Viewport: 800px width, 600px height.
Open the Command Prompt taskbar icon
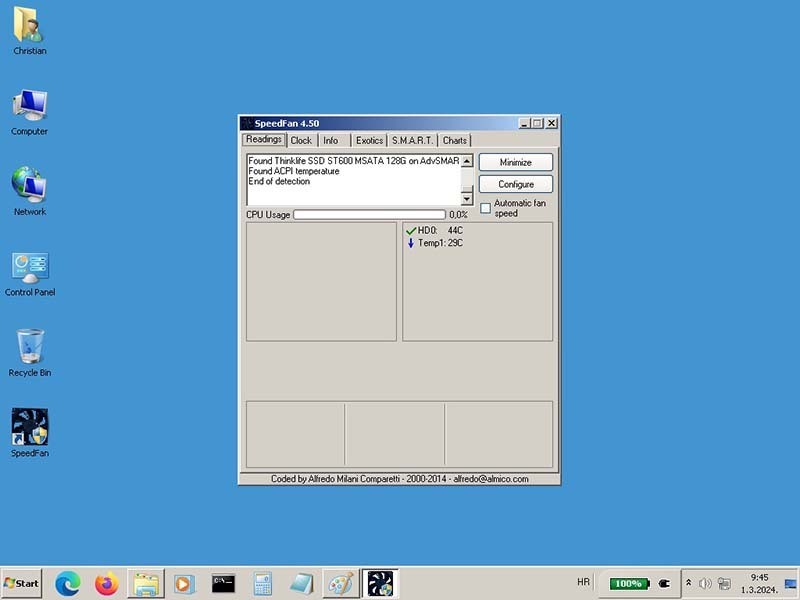[x=223, y=583]
